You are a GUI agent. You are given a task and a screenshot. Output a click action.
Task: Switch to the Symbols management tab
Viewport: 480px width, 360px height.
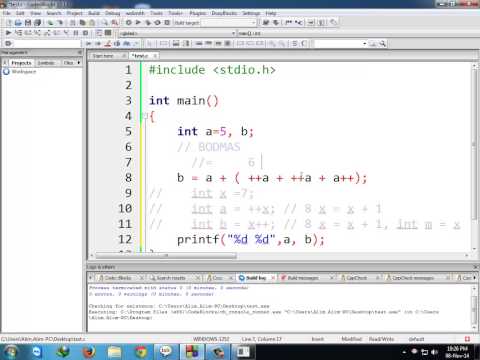pos(46,63)
